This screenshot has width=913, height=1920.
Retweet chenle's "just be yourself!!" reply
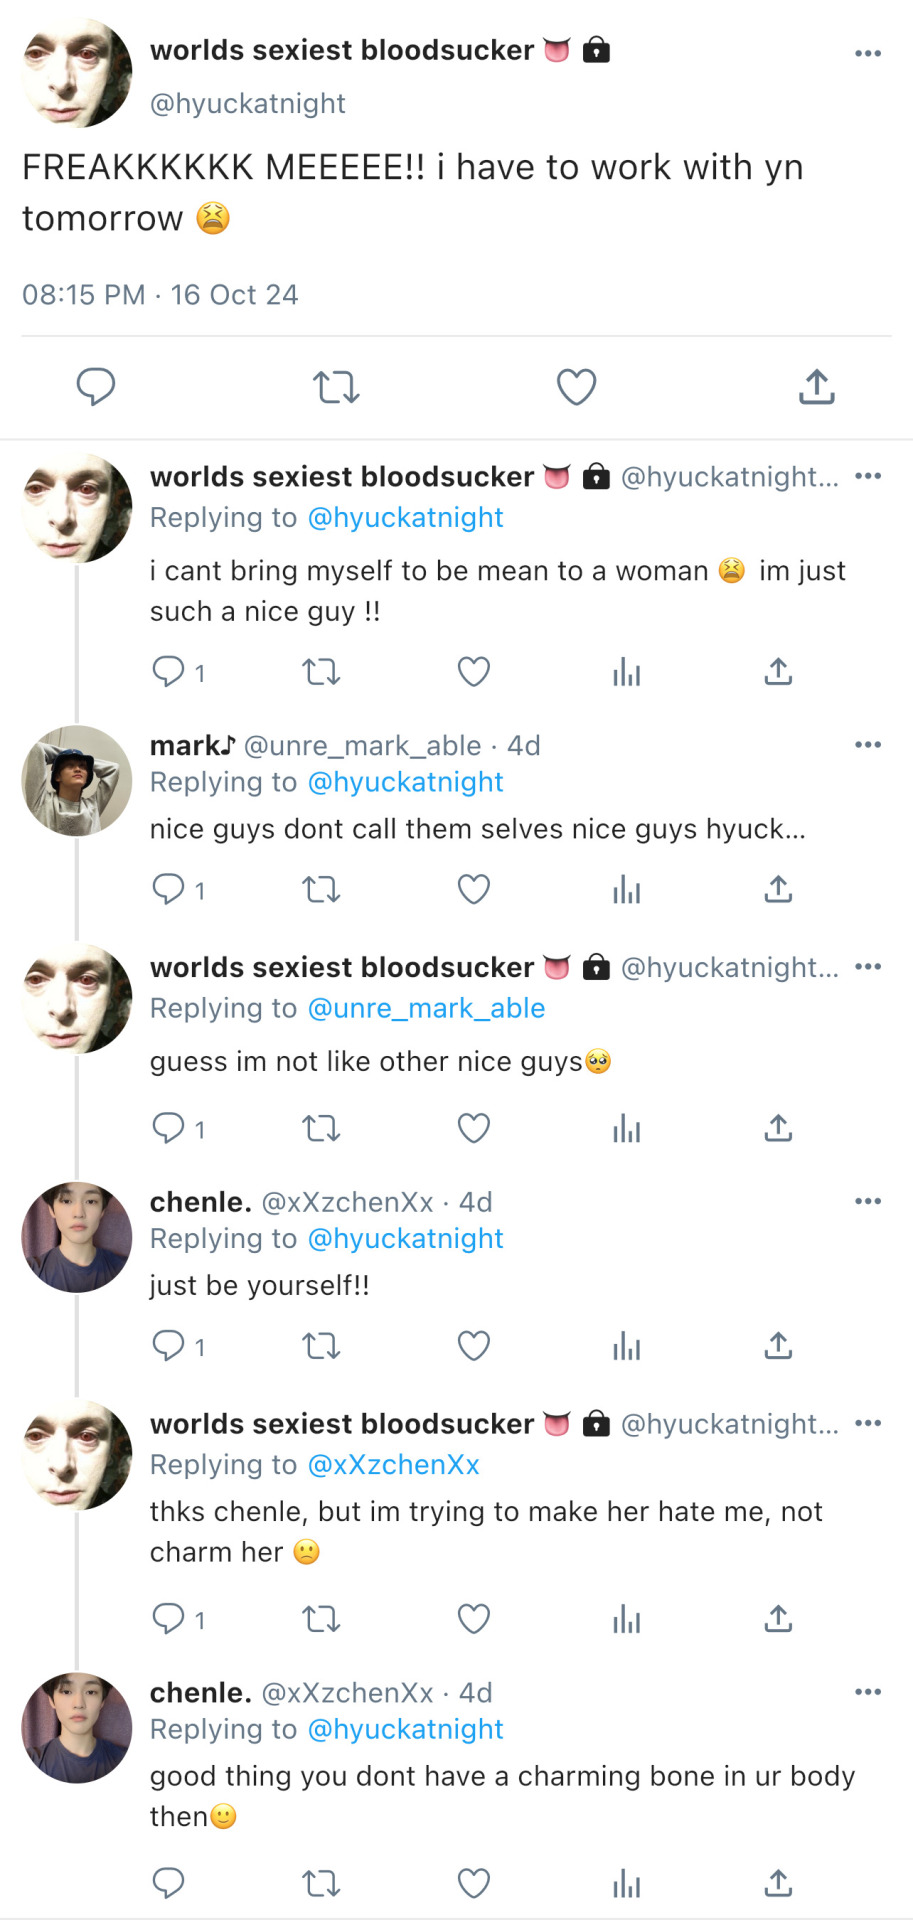[x=321, y=1346]
